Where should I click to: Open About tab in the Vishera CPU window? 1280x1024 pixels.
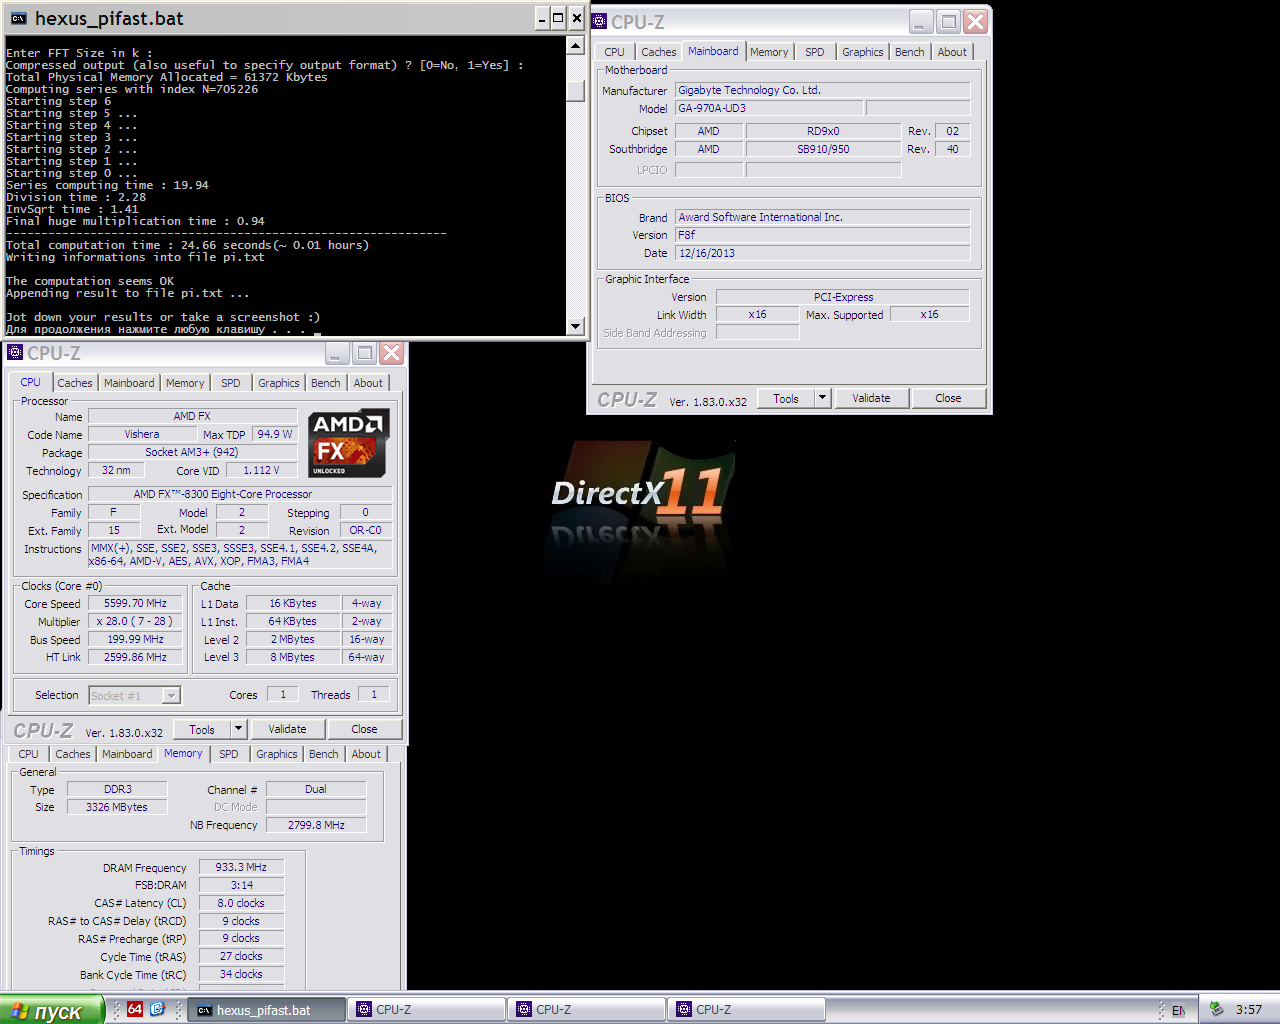tap(368, 383)
